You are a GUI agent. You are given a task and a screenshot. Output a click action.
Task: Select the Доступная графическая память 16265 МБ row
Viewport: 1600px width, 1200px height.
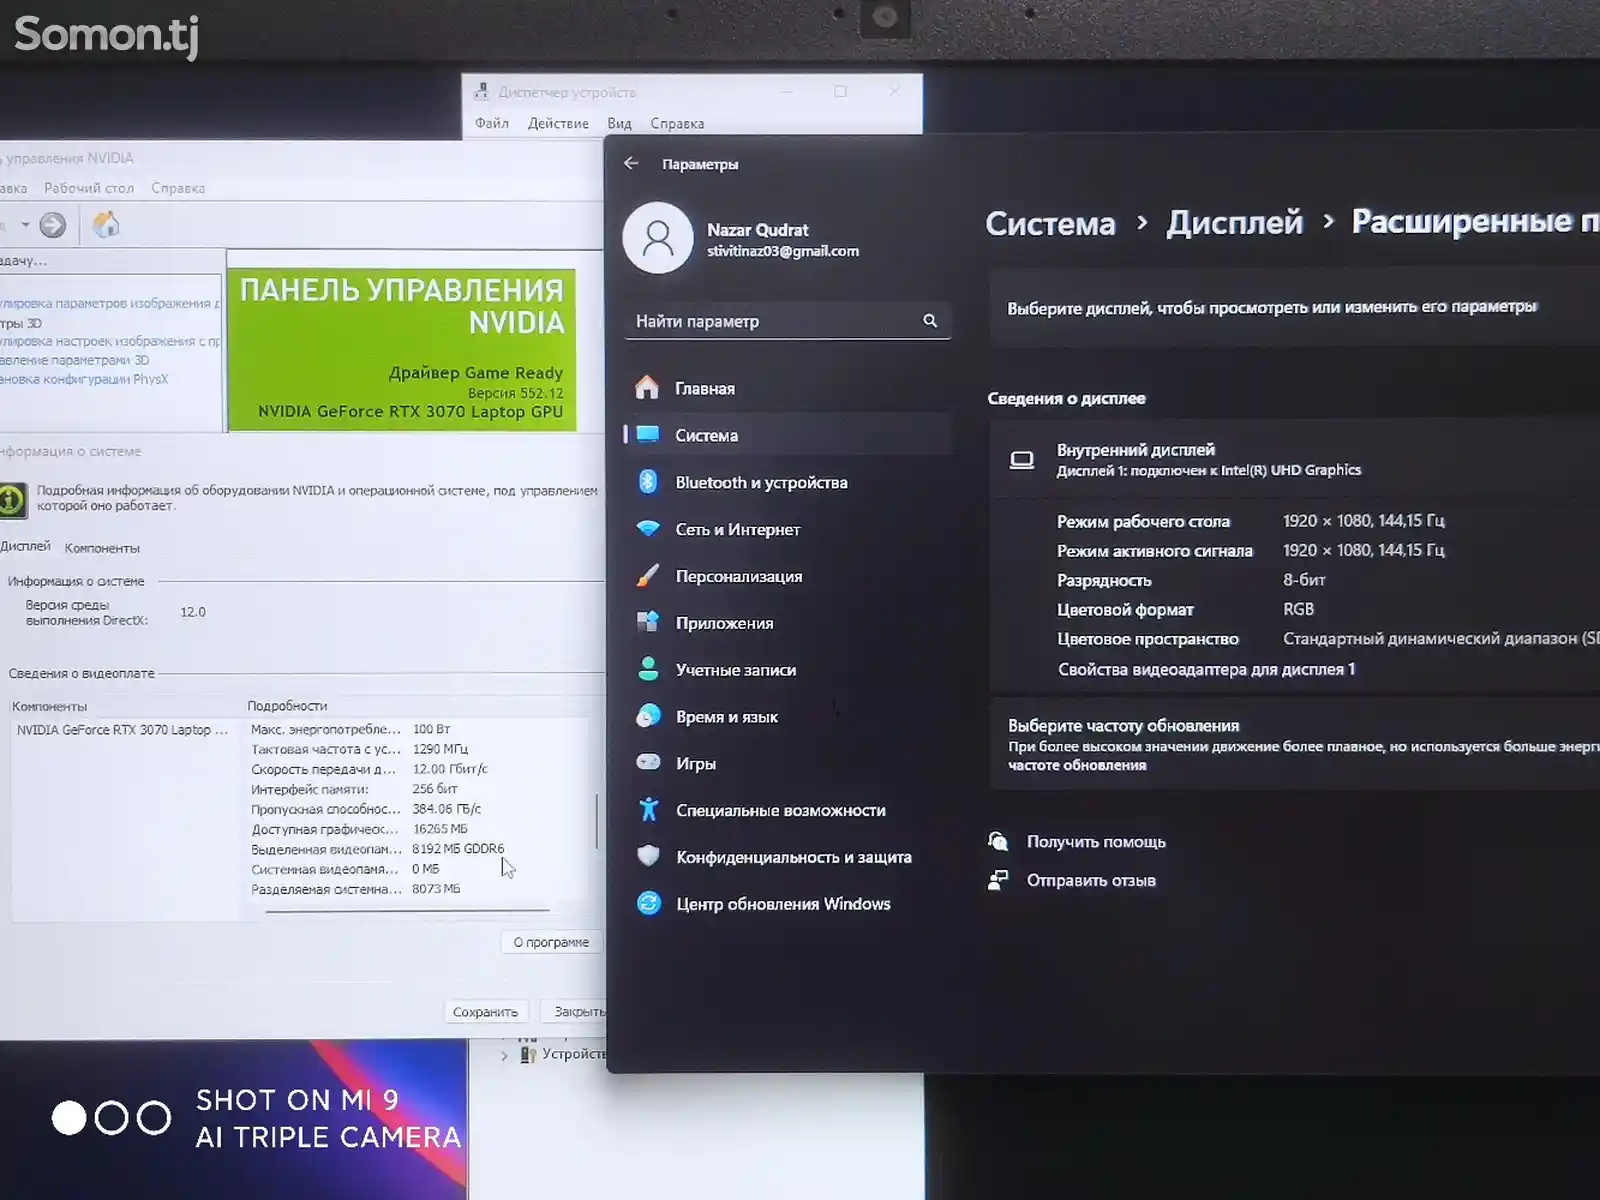pyautogui.click(x=360, y=829)
